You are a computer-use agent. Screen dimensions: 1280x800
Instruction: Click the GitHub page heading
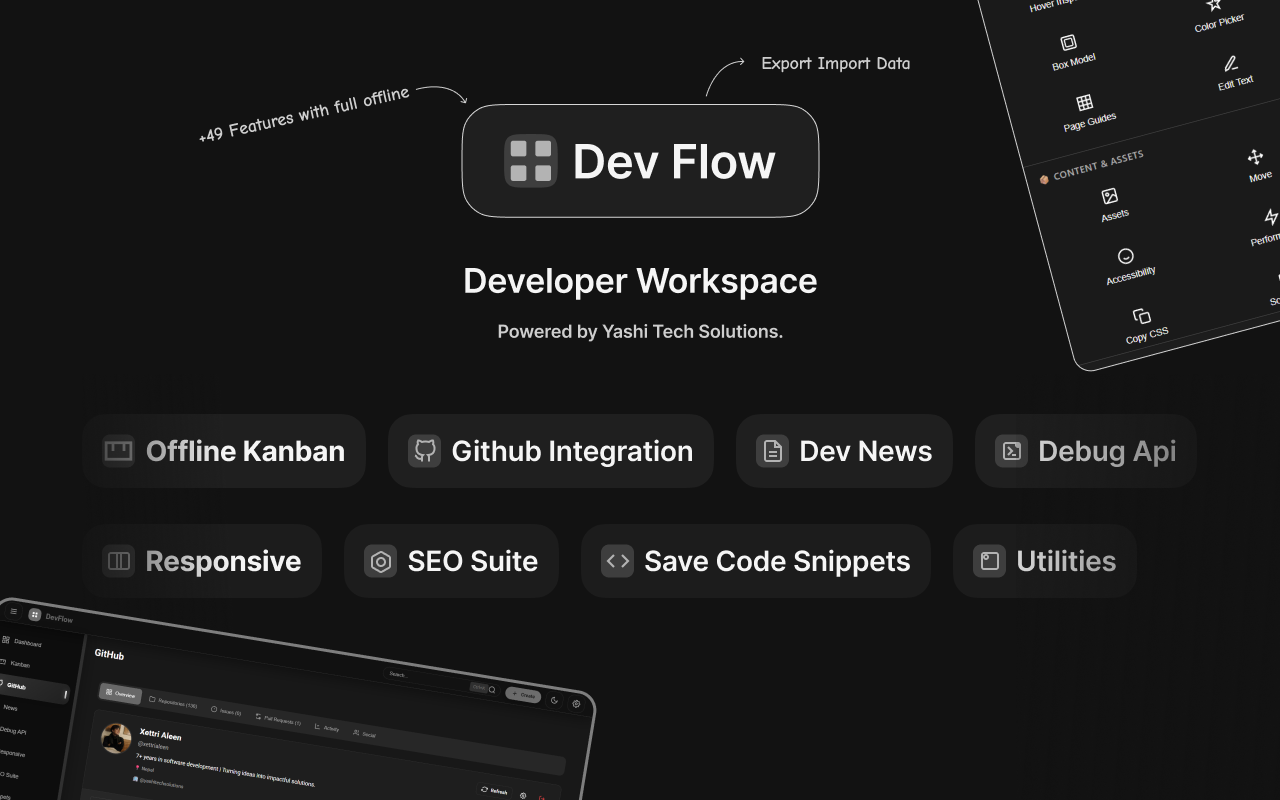point(109,654)
